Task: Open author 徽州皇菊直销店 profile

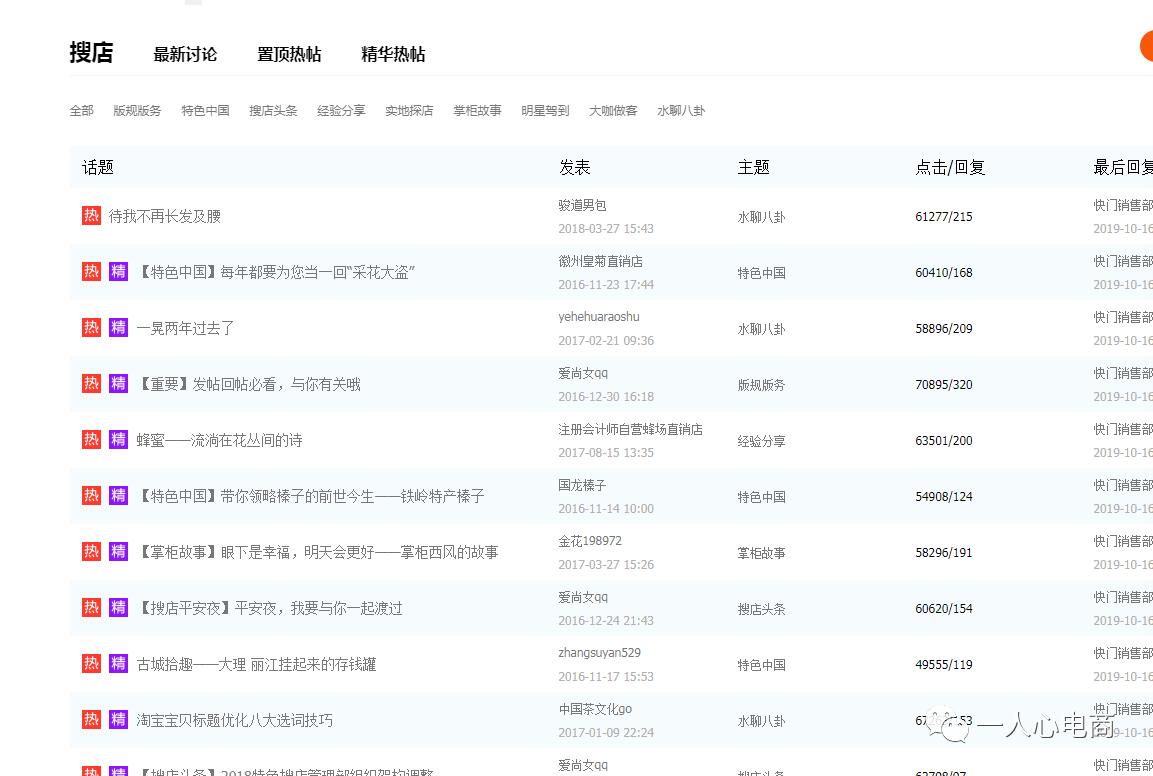Action: [600, 261]
